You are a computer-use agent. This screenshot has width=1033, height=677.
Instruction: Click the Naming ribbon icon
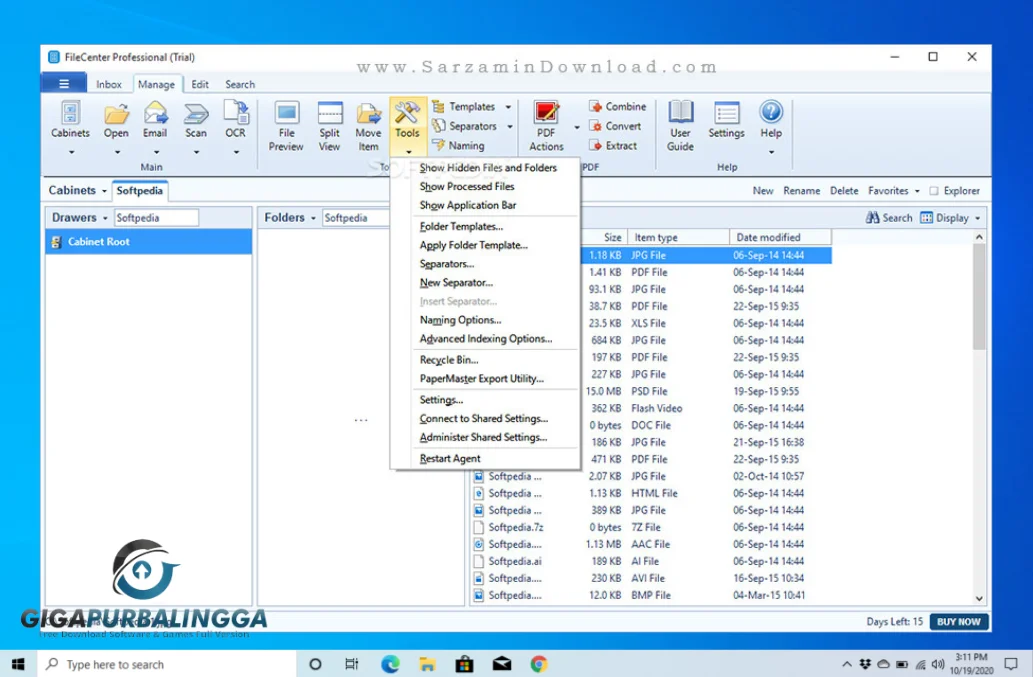click(x=438, y=146)
